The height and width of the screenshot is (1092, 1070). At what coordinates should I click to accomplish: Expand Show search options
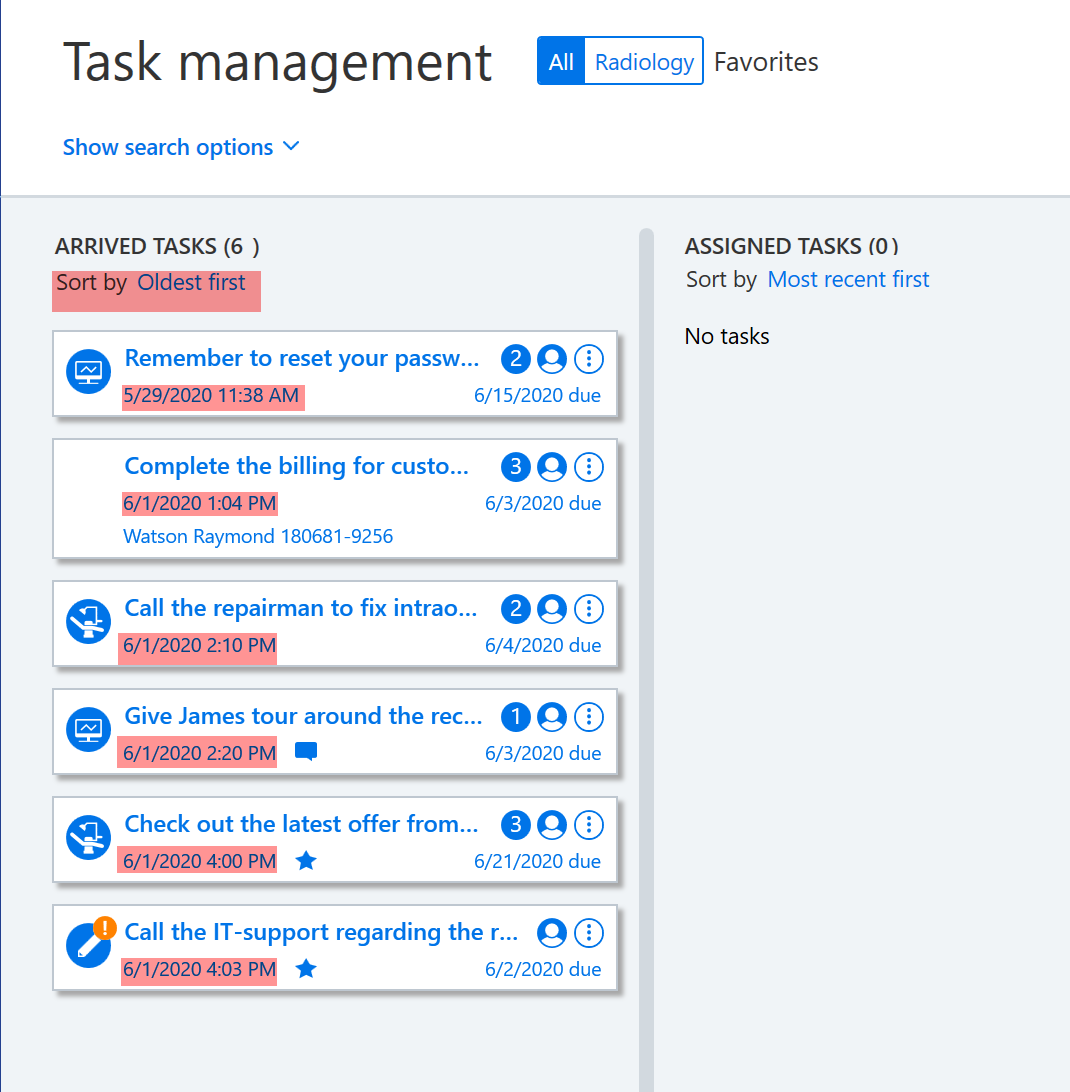pos(181,147)
